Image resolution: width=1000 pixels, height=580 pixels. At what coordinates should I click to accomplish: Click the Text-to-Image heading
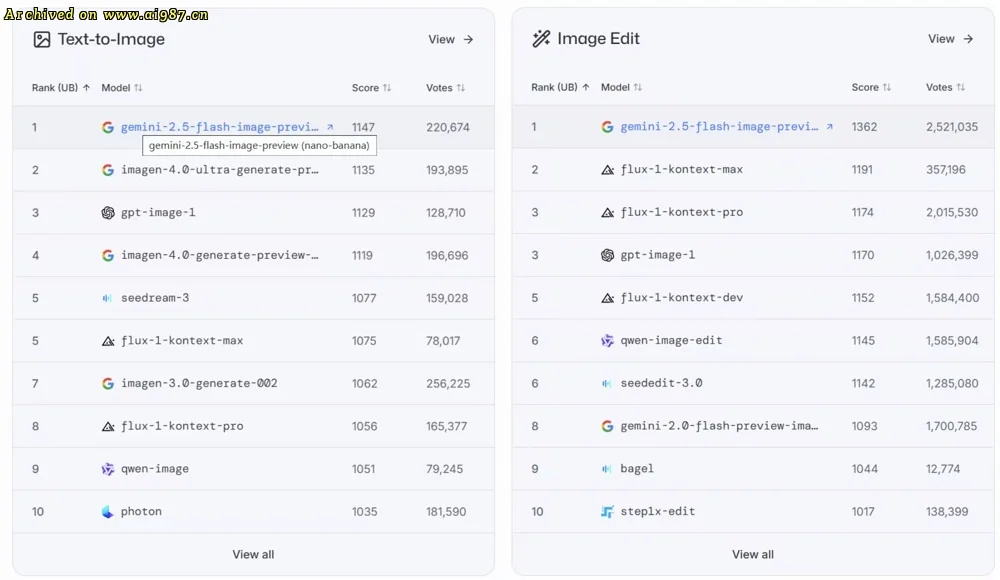(111, 40)
